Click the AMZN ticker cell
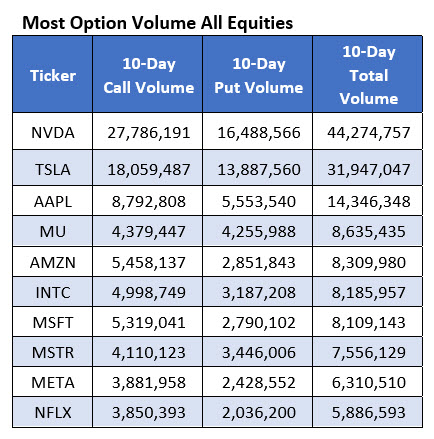Viewport: 434px width, 439px height. point(53,262)
